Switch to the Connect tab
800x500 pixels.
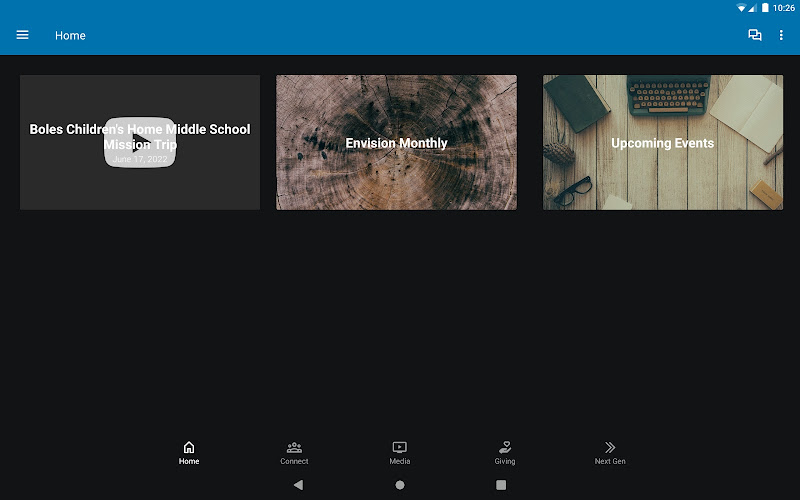294,453
